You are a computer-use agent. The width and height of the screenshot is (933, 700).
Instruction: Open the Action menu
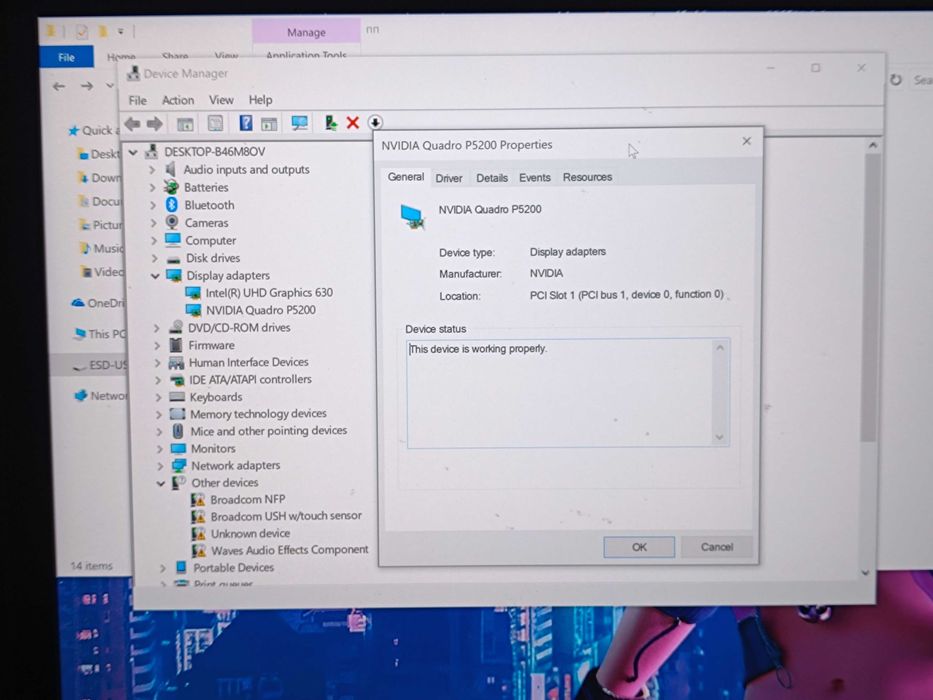coord(178,100)
